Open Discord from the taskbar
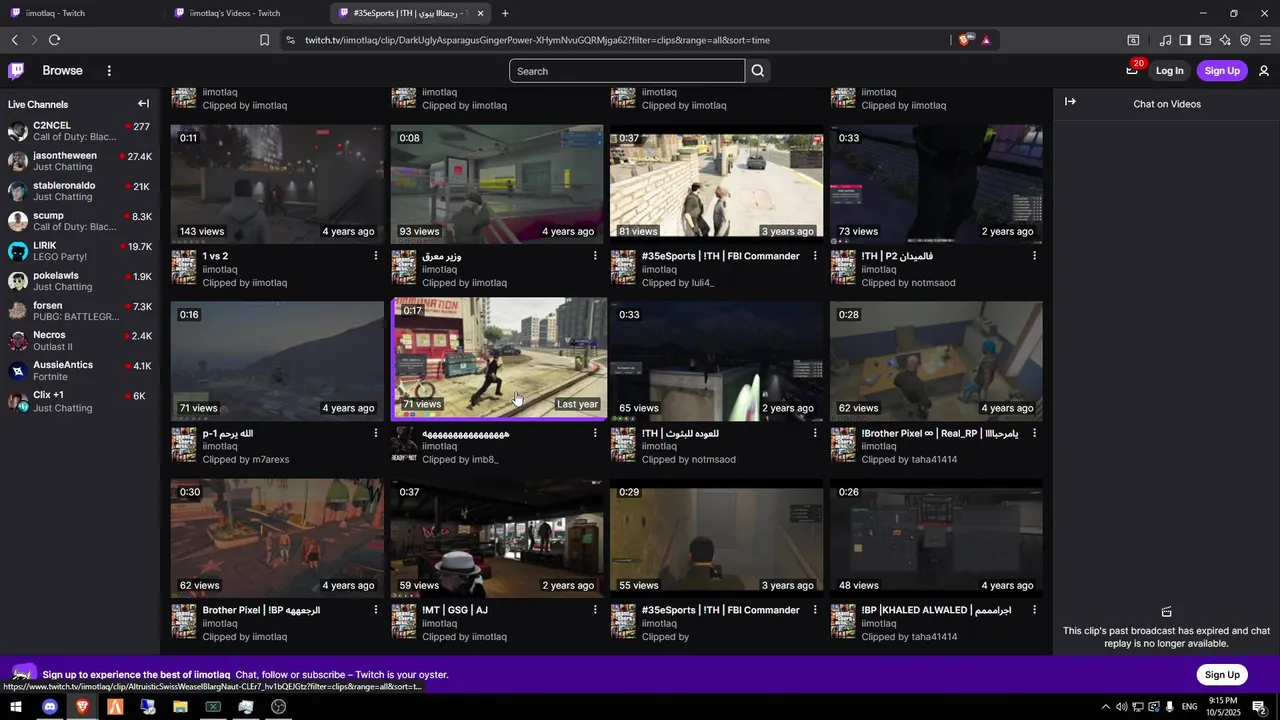Viewport: 1280px width, 720px height. pyautogui.click(x=50, y=707)
